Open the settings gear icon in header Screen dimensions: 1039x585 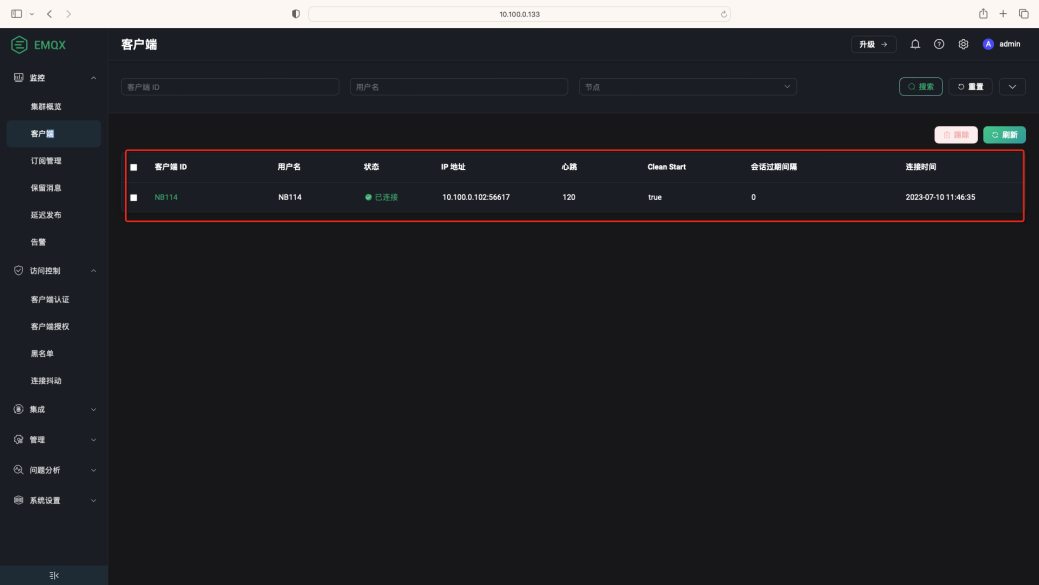coord(963,44)
